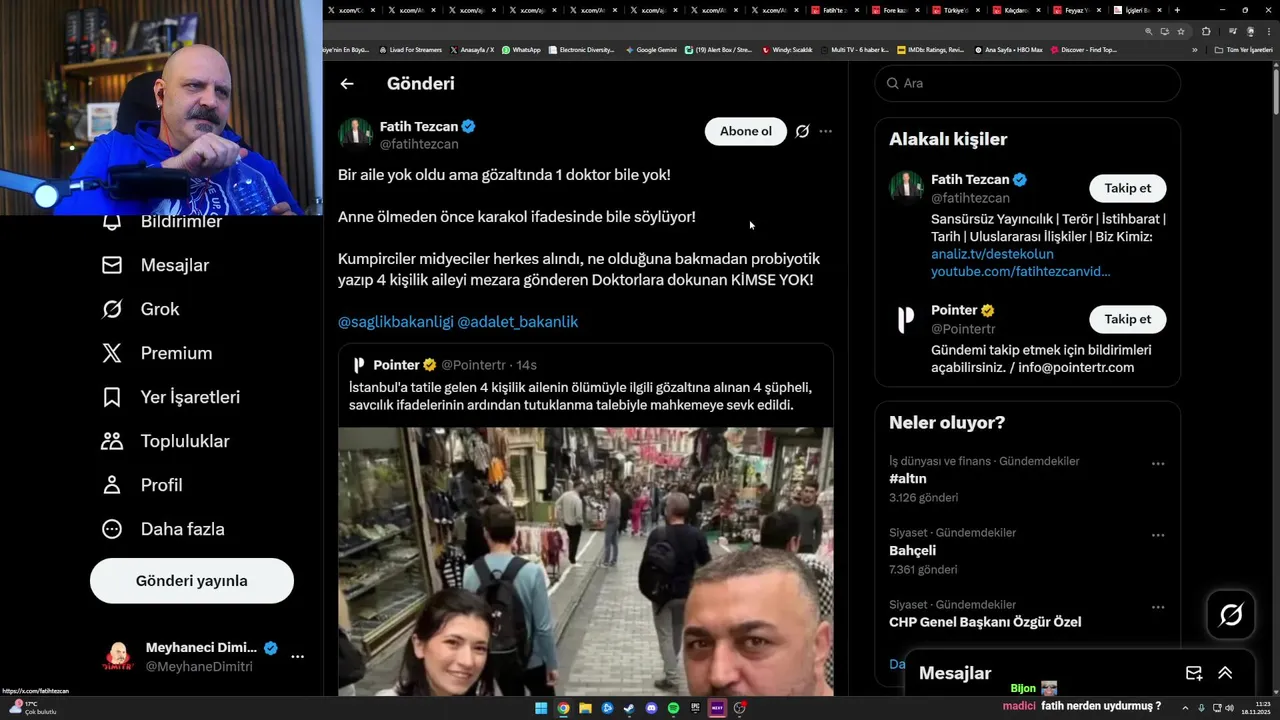The width and height of the screenshot is (1280, 720).
Task: Show hidden system tray icons chevron
Action: (1185, 708)
